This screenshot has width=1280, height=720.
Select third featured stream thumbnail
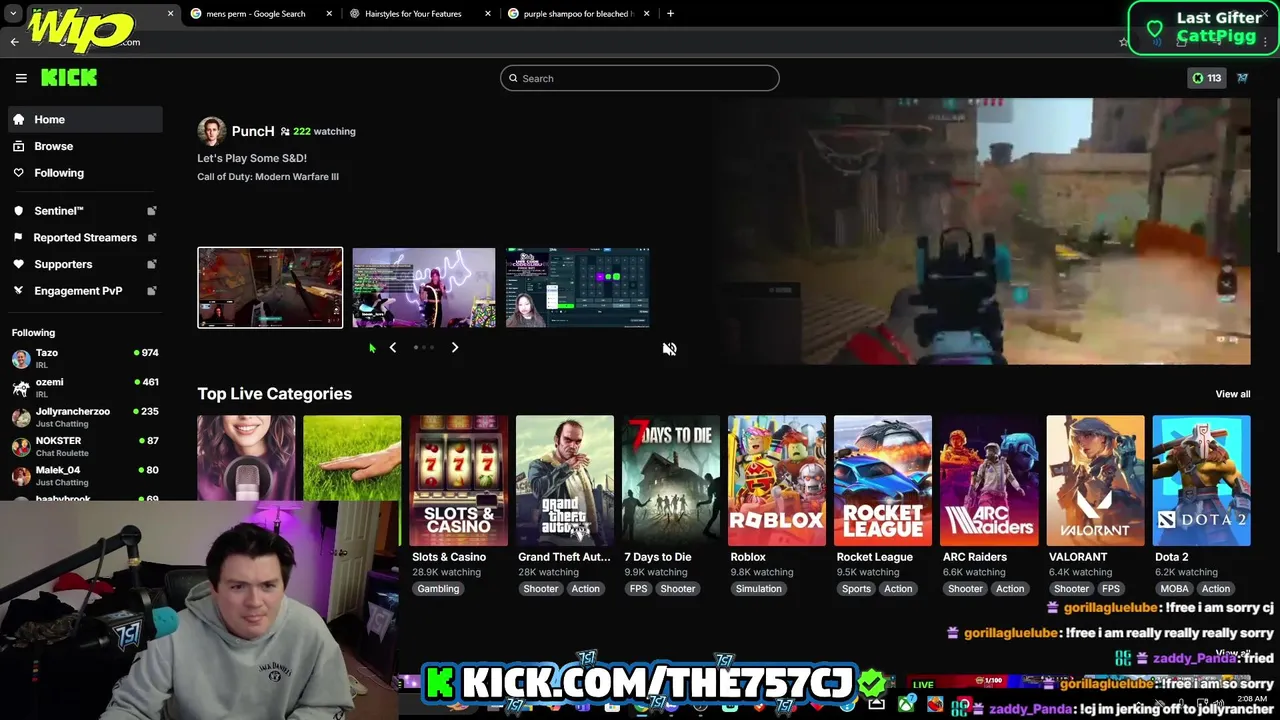[x=578, y=288]
